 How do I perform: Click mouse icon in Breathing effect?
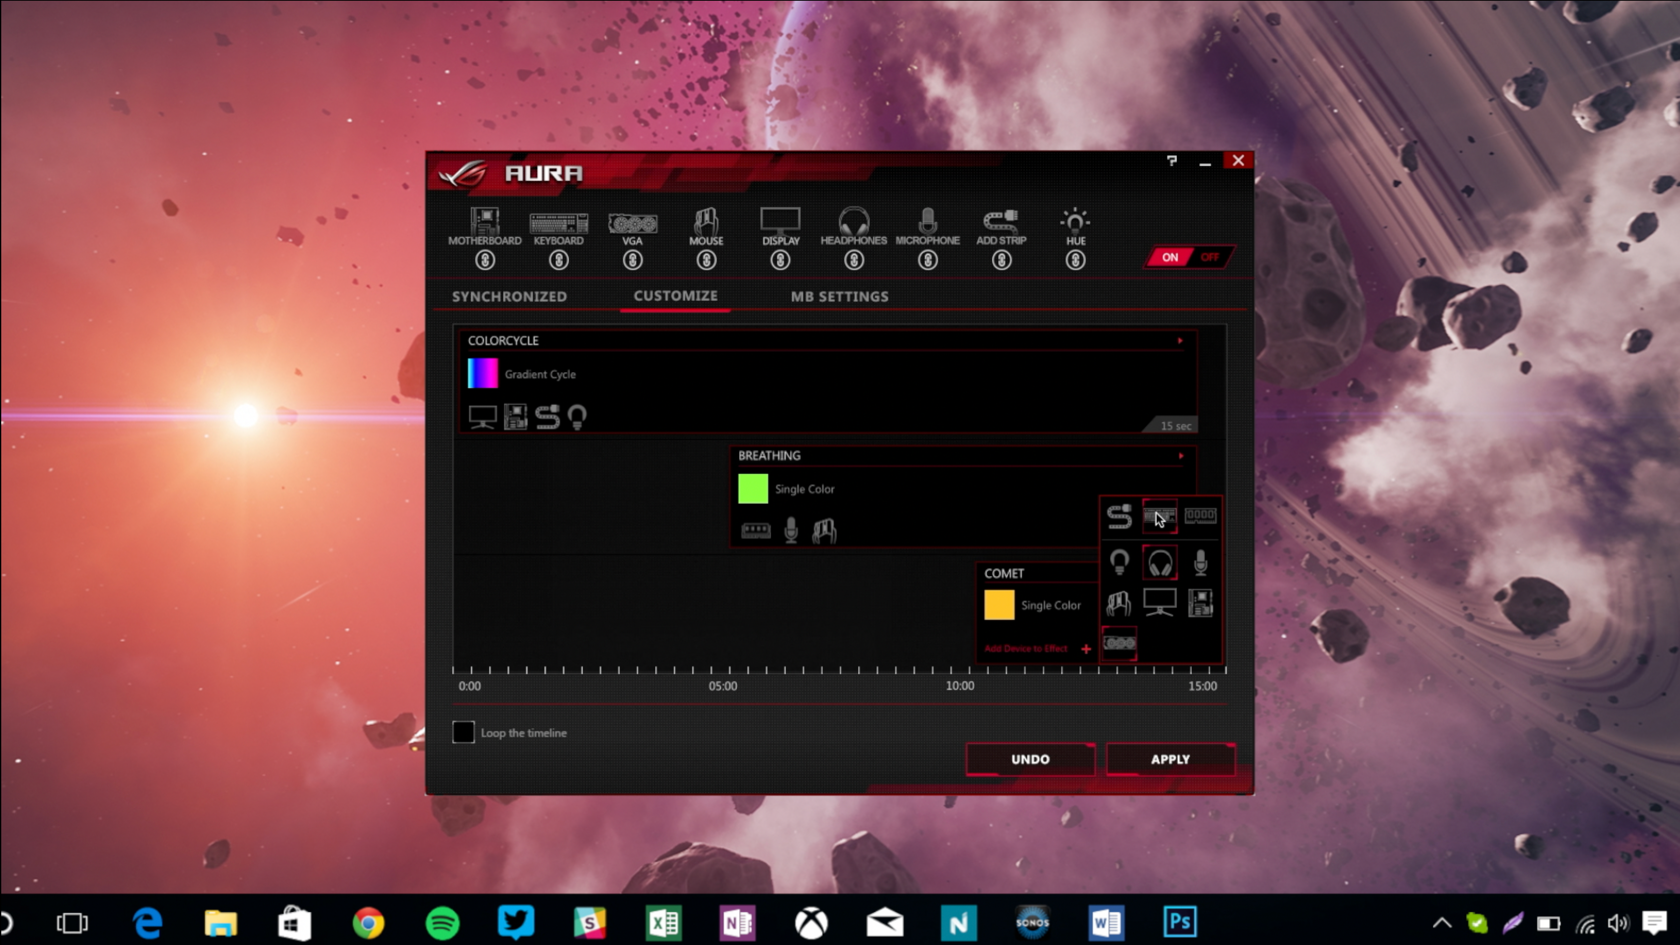coord(824,530)
